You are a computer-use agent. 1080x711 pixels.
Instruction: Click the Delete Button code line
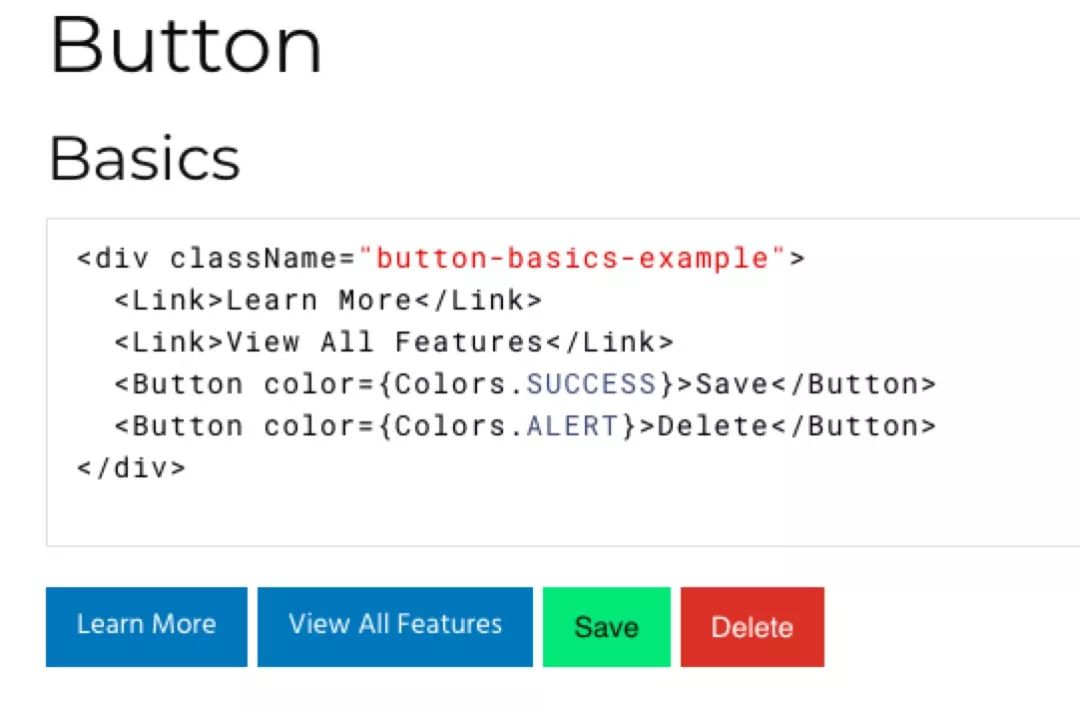[525, 426]
